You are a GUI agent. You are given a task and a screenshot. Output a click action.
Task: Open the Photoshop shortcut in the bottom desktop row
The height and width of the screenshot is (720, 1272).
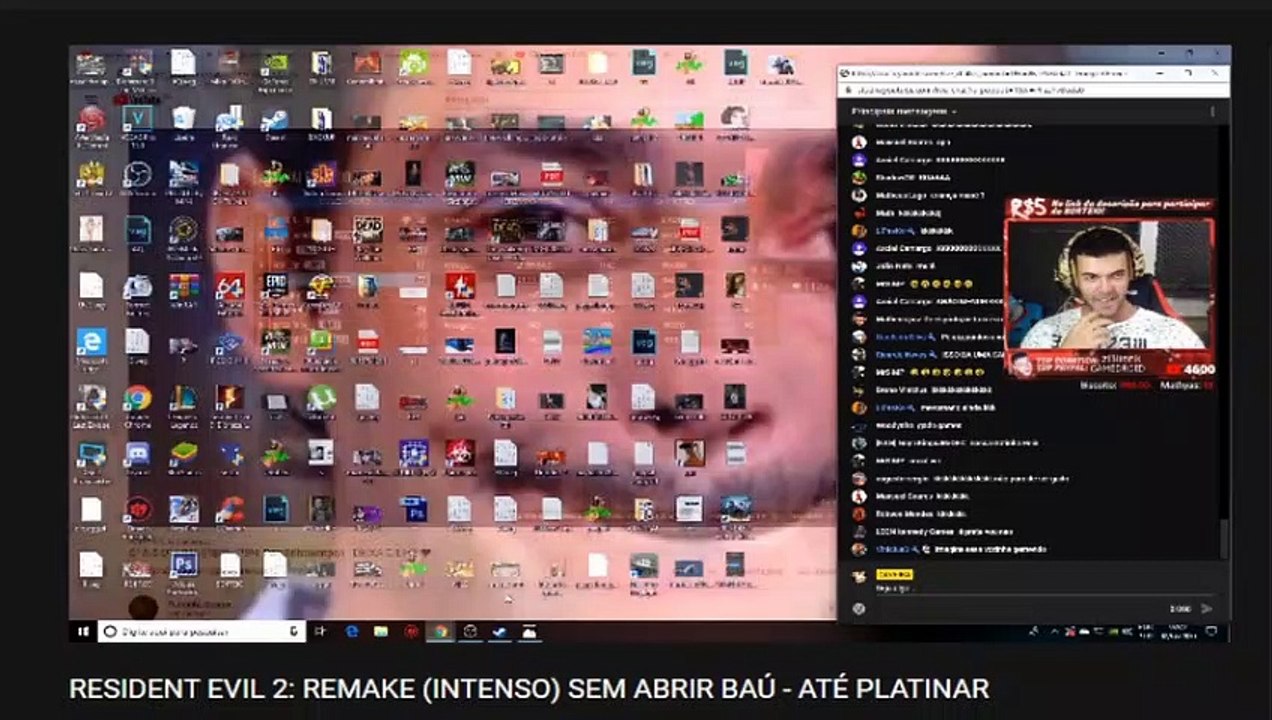[183, 565]
